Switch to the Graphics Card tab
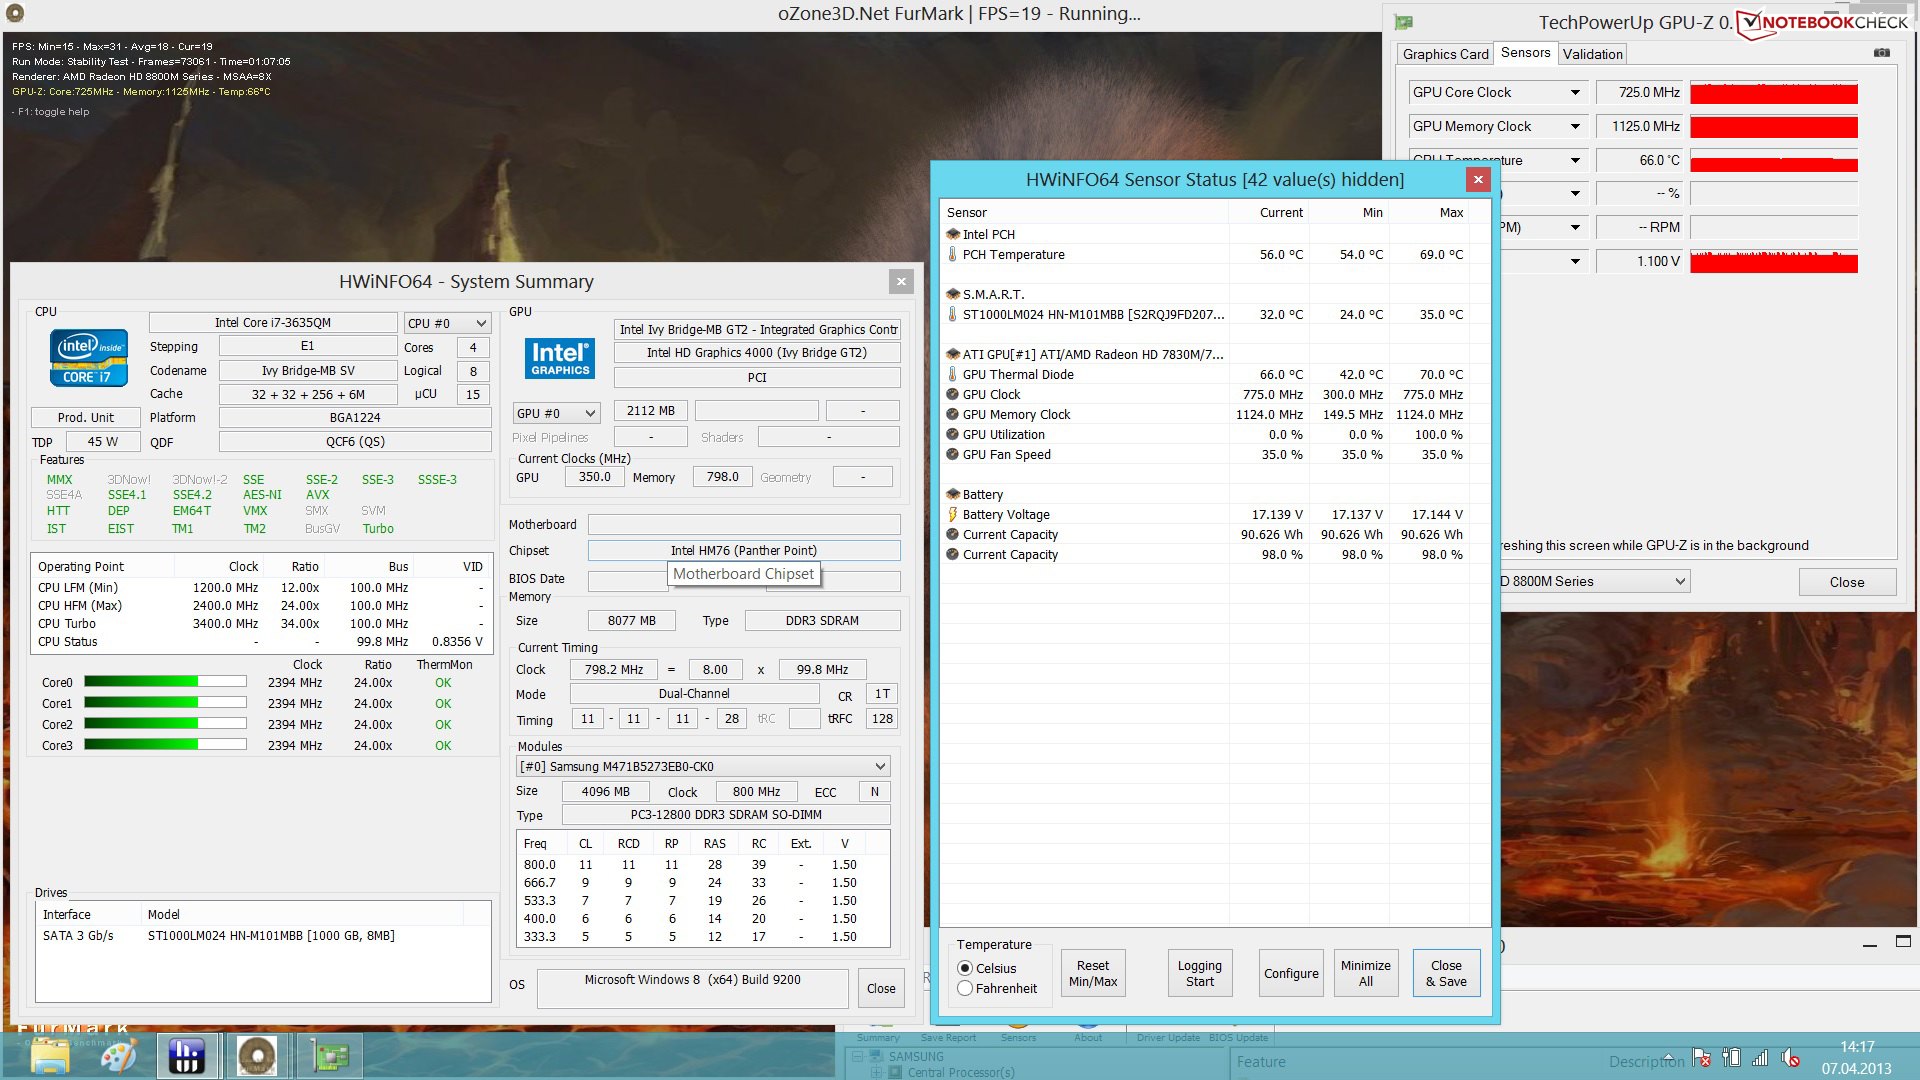This screenshot has width=1920, height=1080. (1445, 54)
